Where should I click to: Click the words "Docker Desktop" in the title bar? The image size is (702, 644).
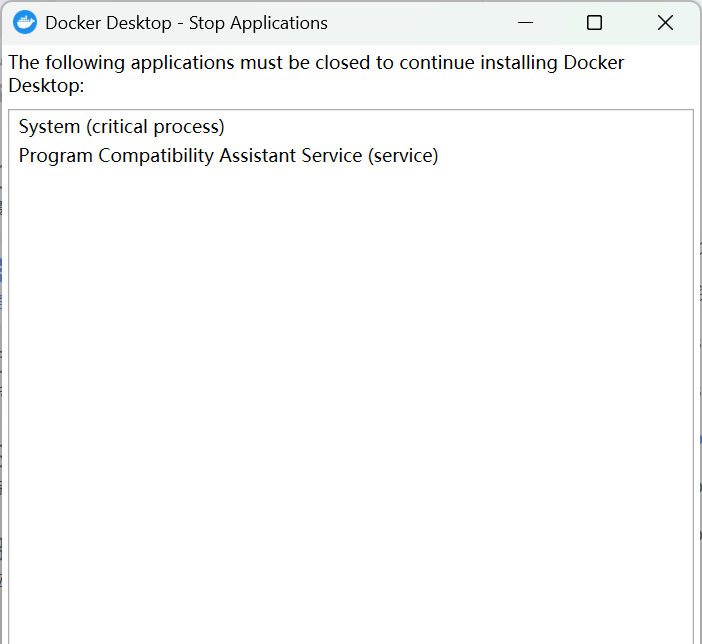108,23
